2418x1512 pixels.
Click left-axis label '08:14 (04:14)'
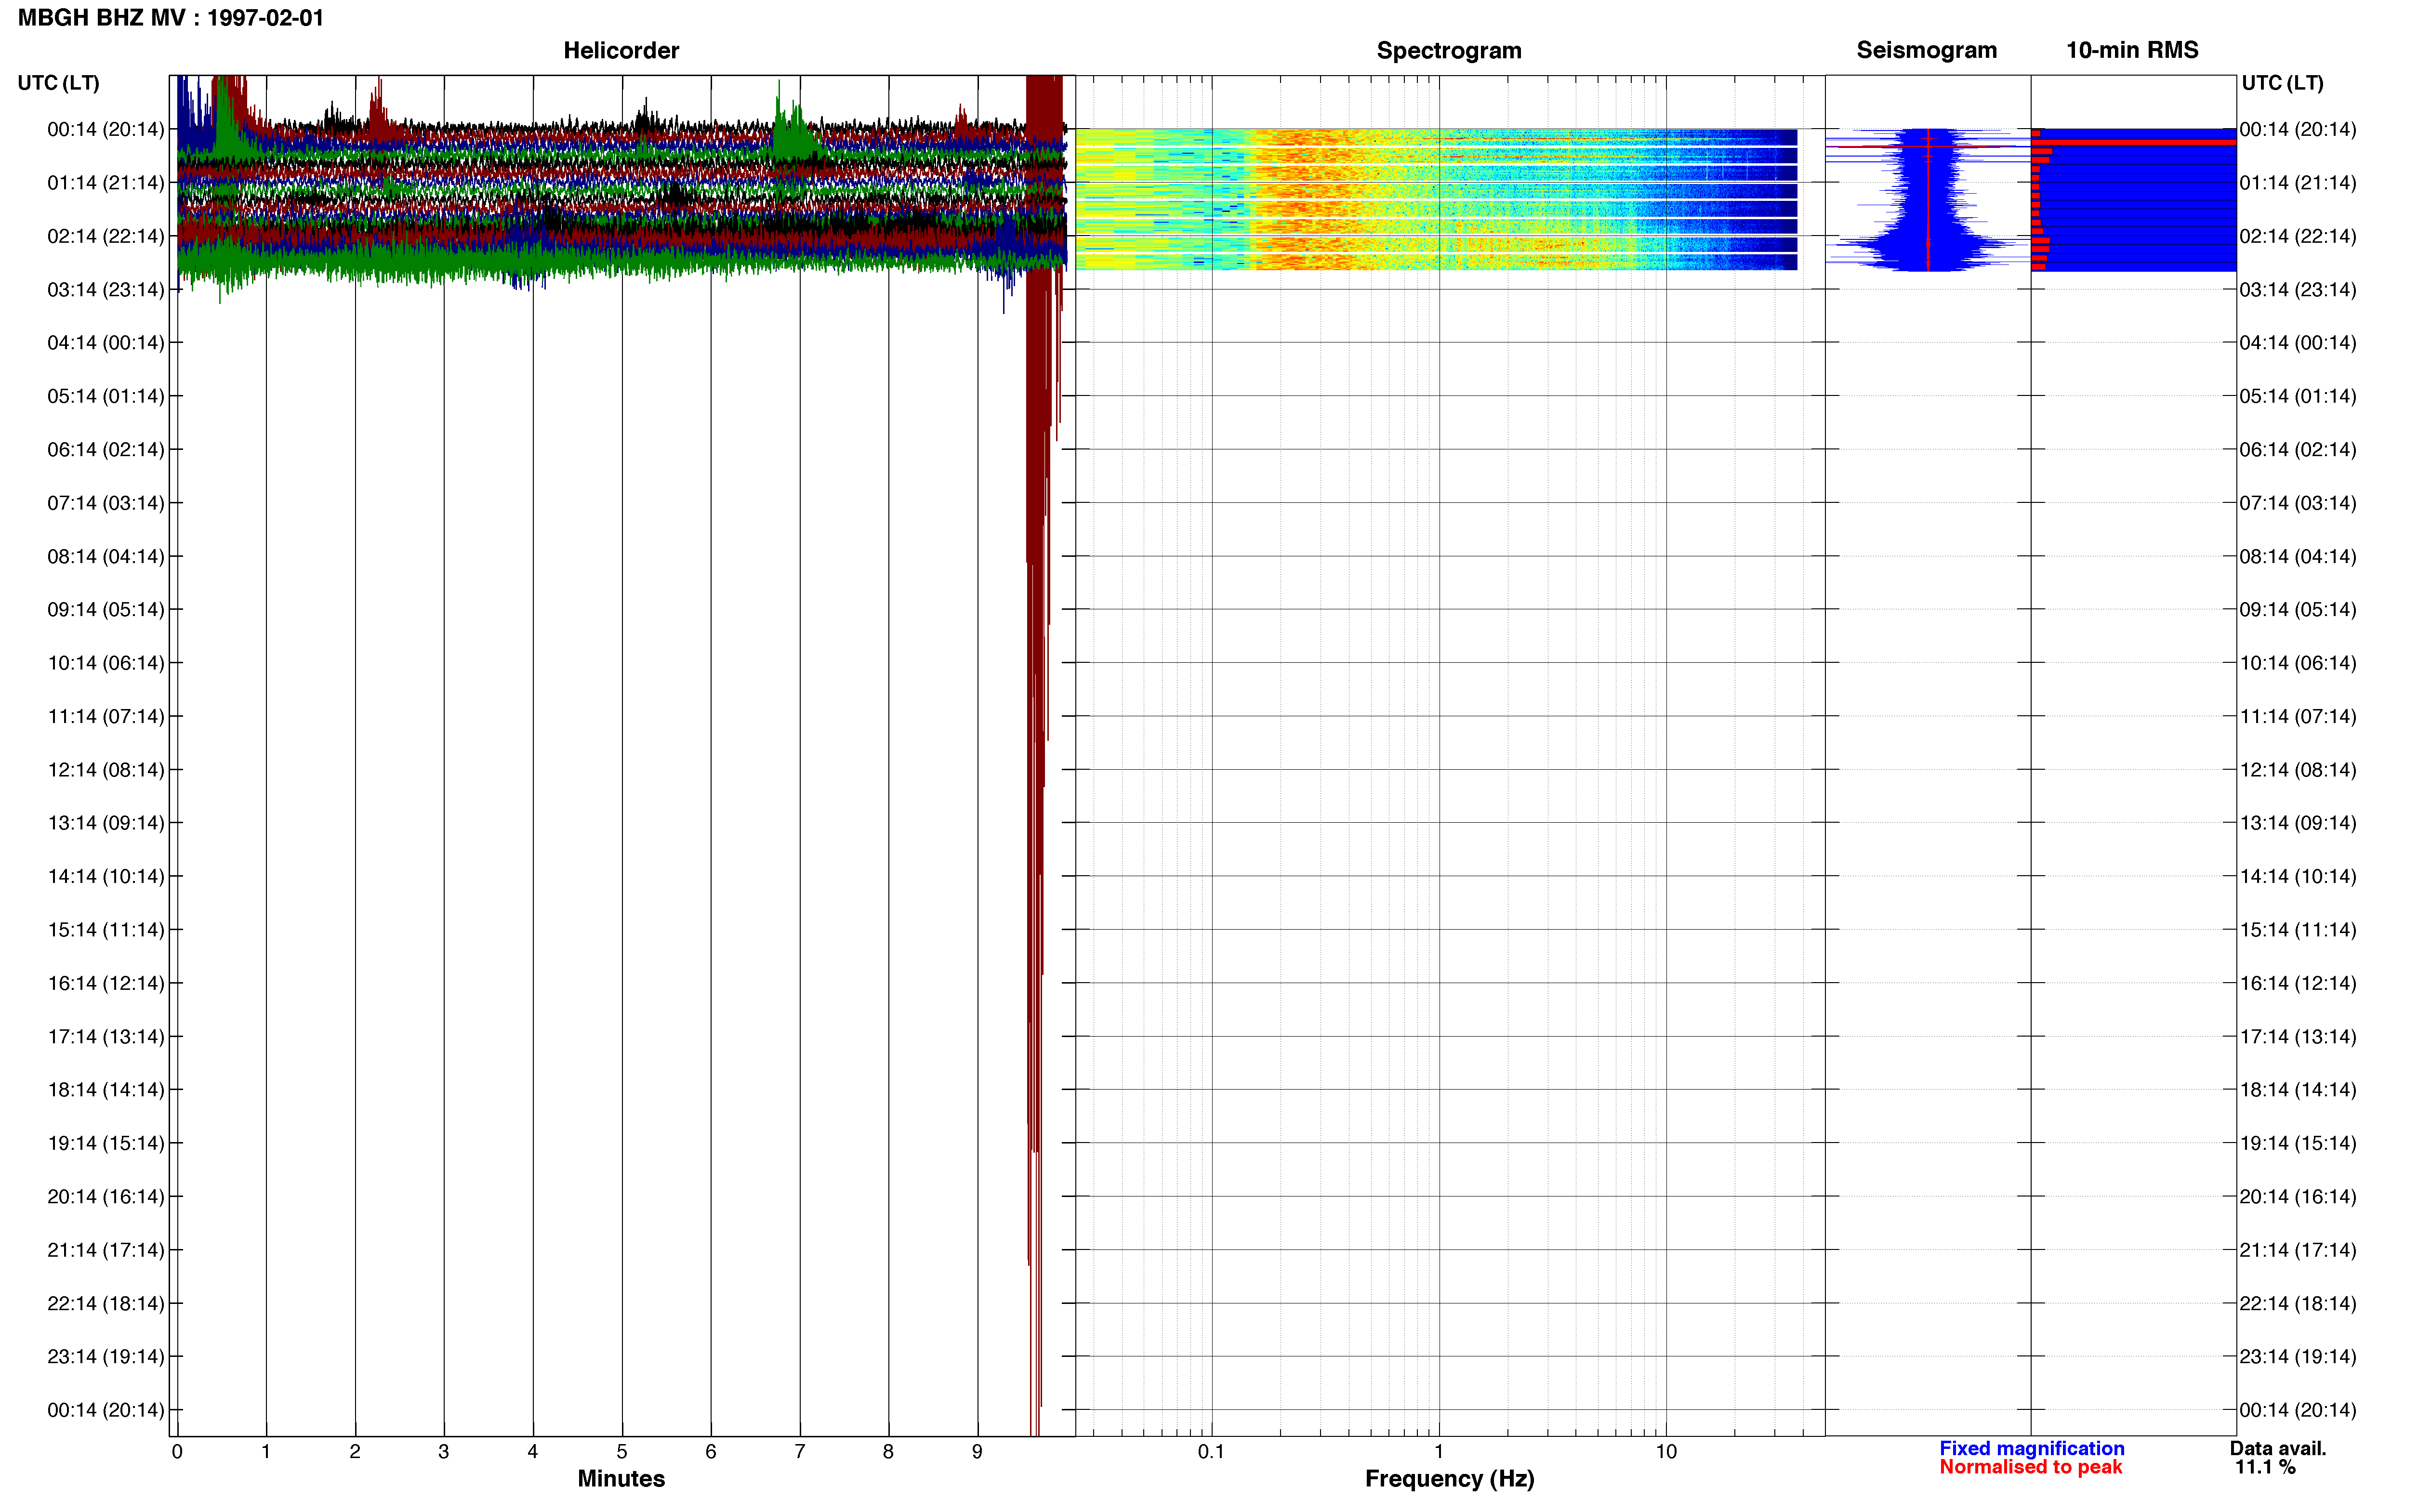(106, 556)
